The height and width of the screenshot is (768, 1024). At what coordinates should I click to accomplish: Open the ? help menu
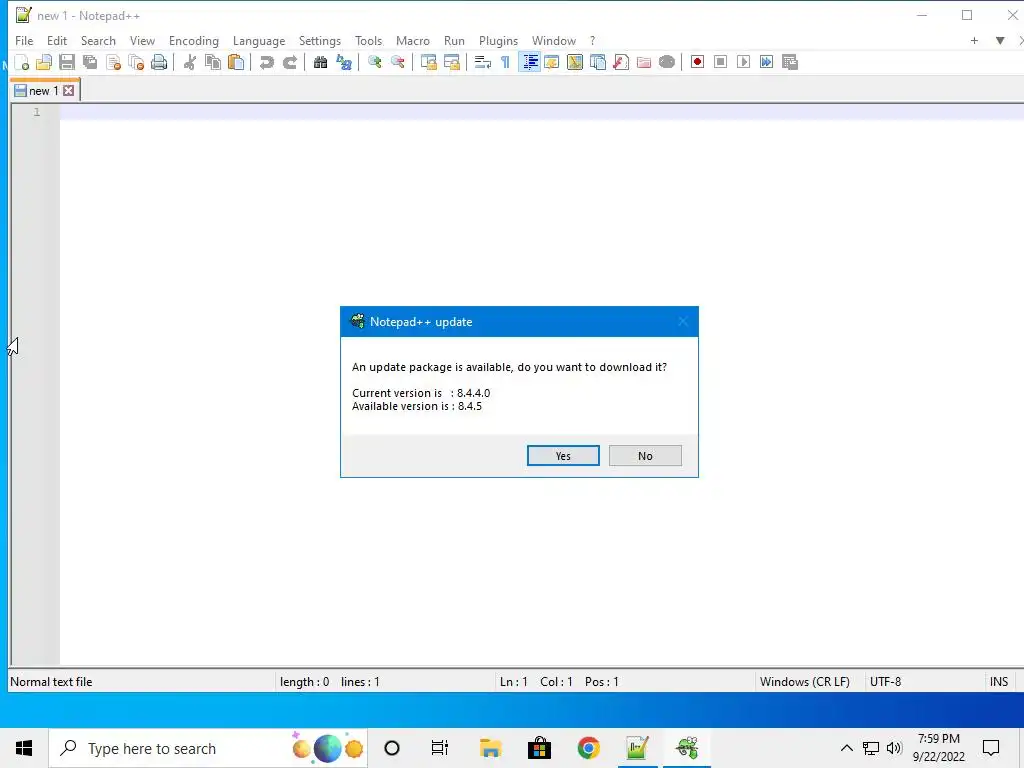point(592,40)
